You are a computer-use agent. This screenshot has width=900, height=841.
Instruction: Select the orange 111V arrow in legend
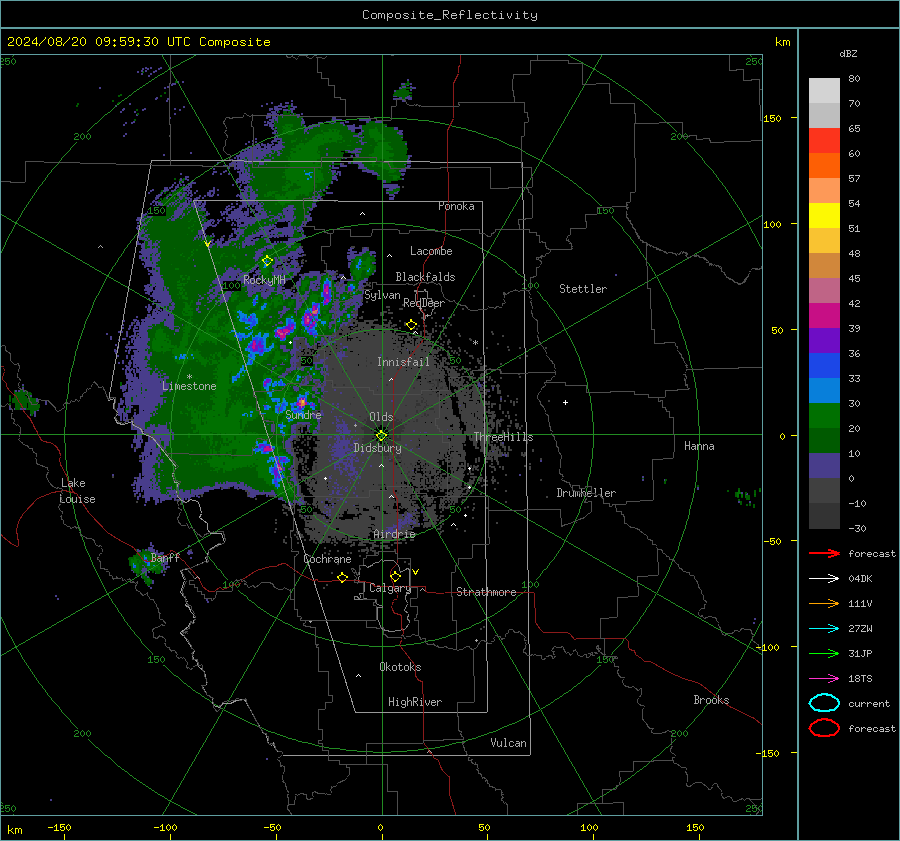coord(824,603)
